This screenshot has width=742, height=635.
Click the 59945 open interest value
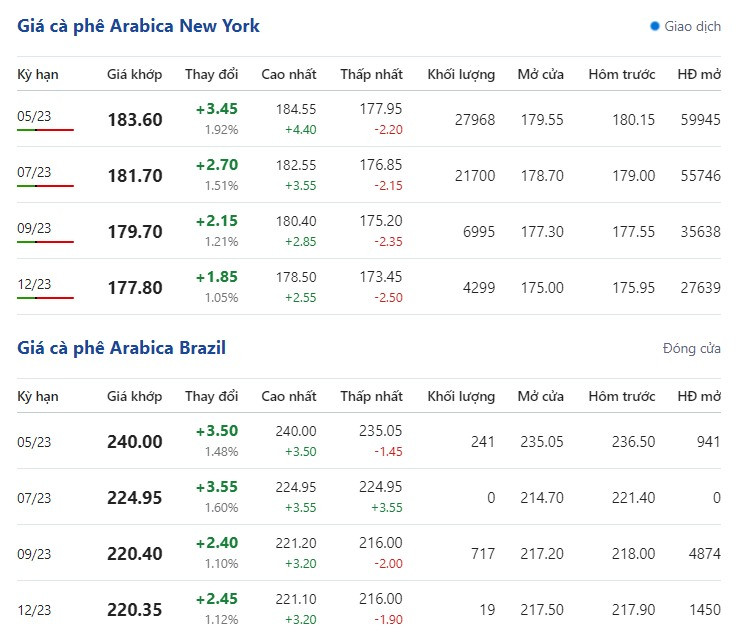pos(698,120)
